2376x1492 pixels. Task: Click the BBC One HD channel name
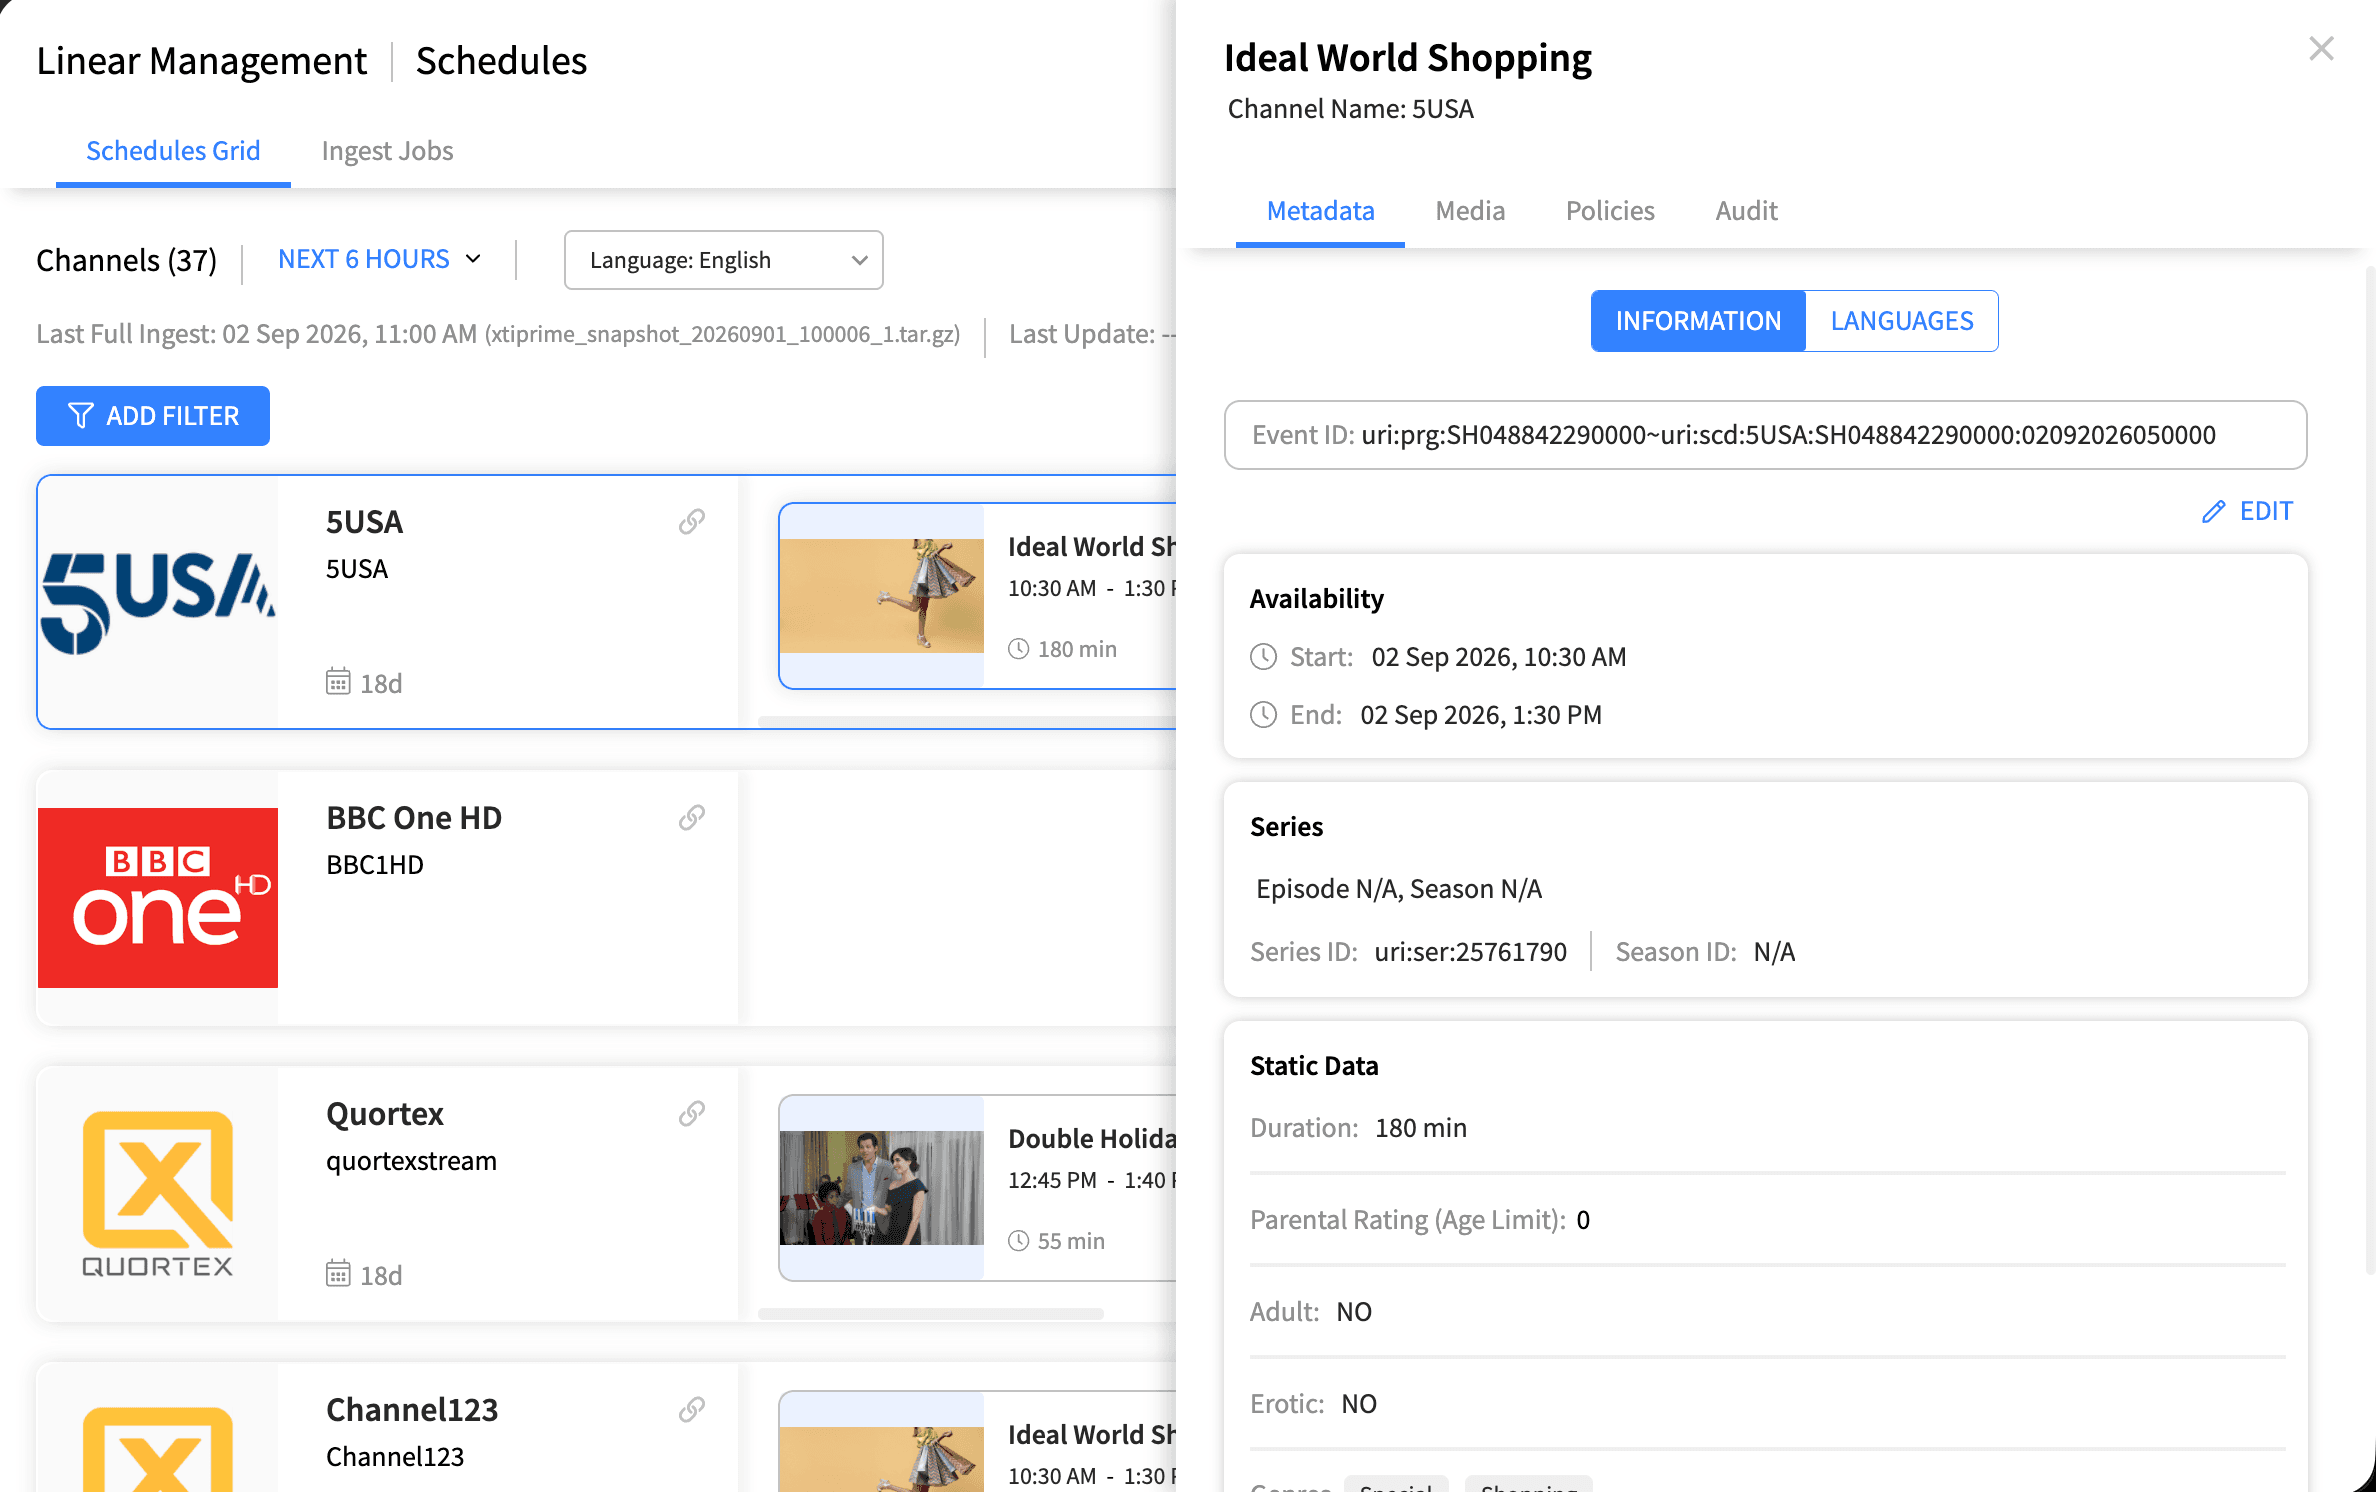[414, 817]
